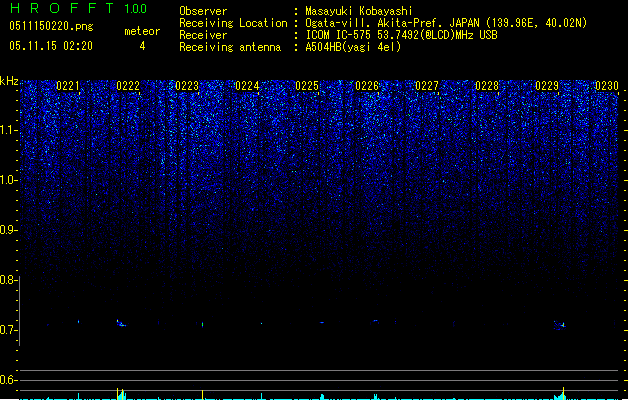Screen dimensions: 629x400
Task: Select the file name 0511150220.png
Action: [51, 26]
